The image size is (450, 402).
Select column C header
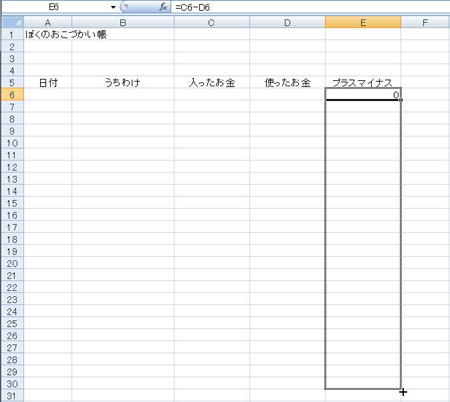211,22
